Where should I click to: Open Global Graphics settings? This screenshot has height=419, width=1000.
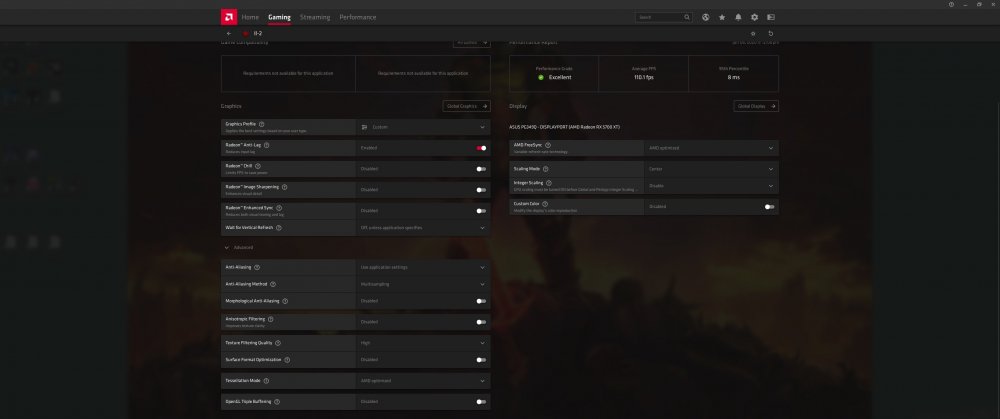pyautogui.click(x=466, y=106)
